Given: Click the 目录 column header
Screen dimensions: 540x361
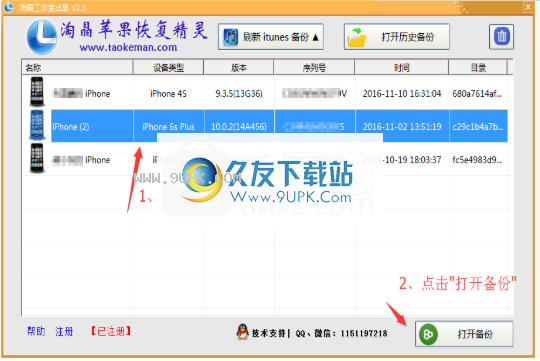Looking at the screenshot, I should (x=478, y=68).
